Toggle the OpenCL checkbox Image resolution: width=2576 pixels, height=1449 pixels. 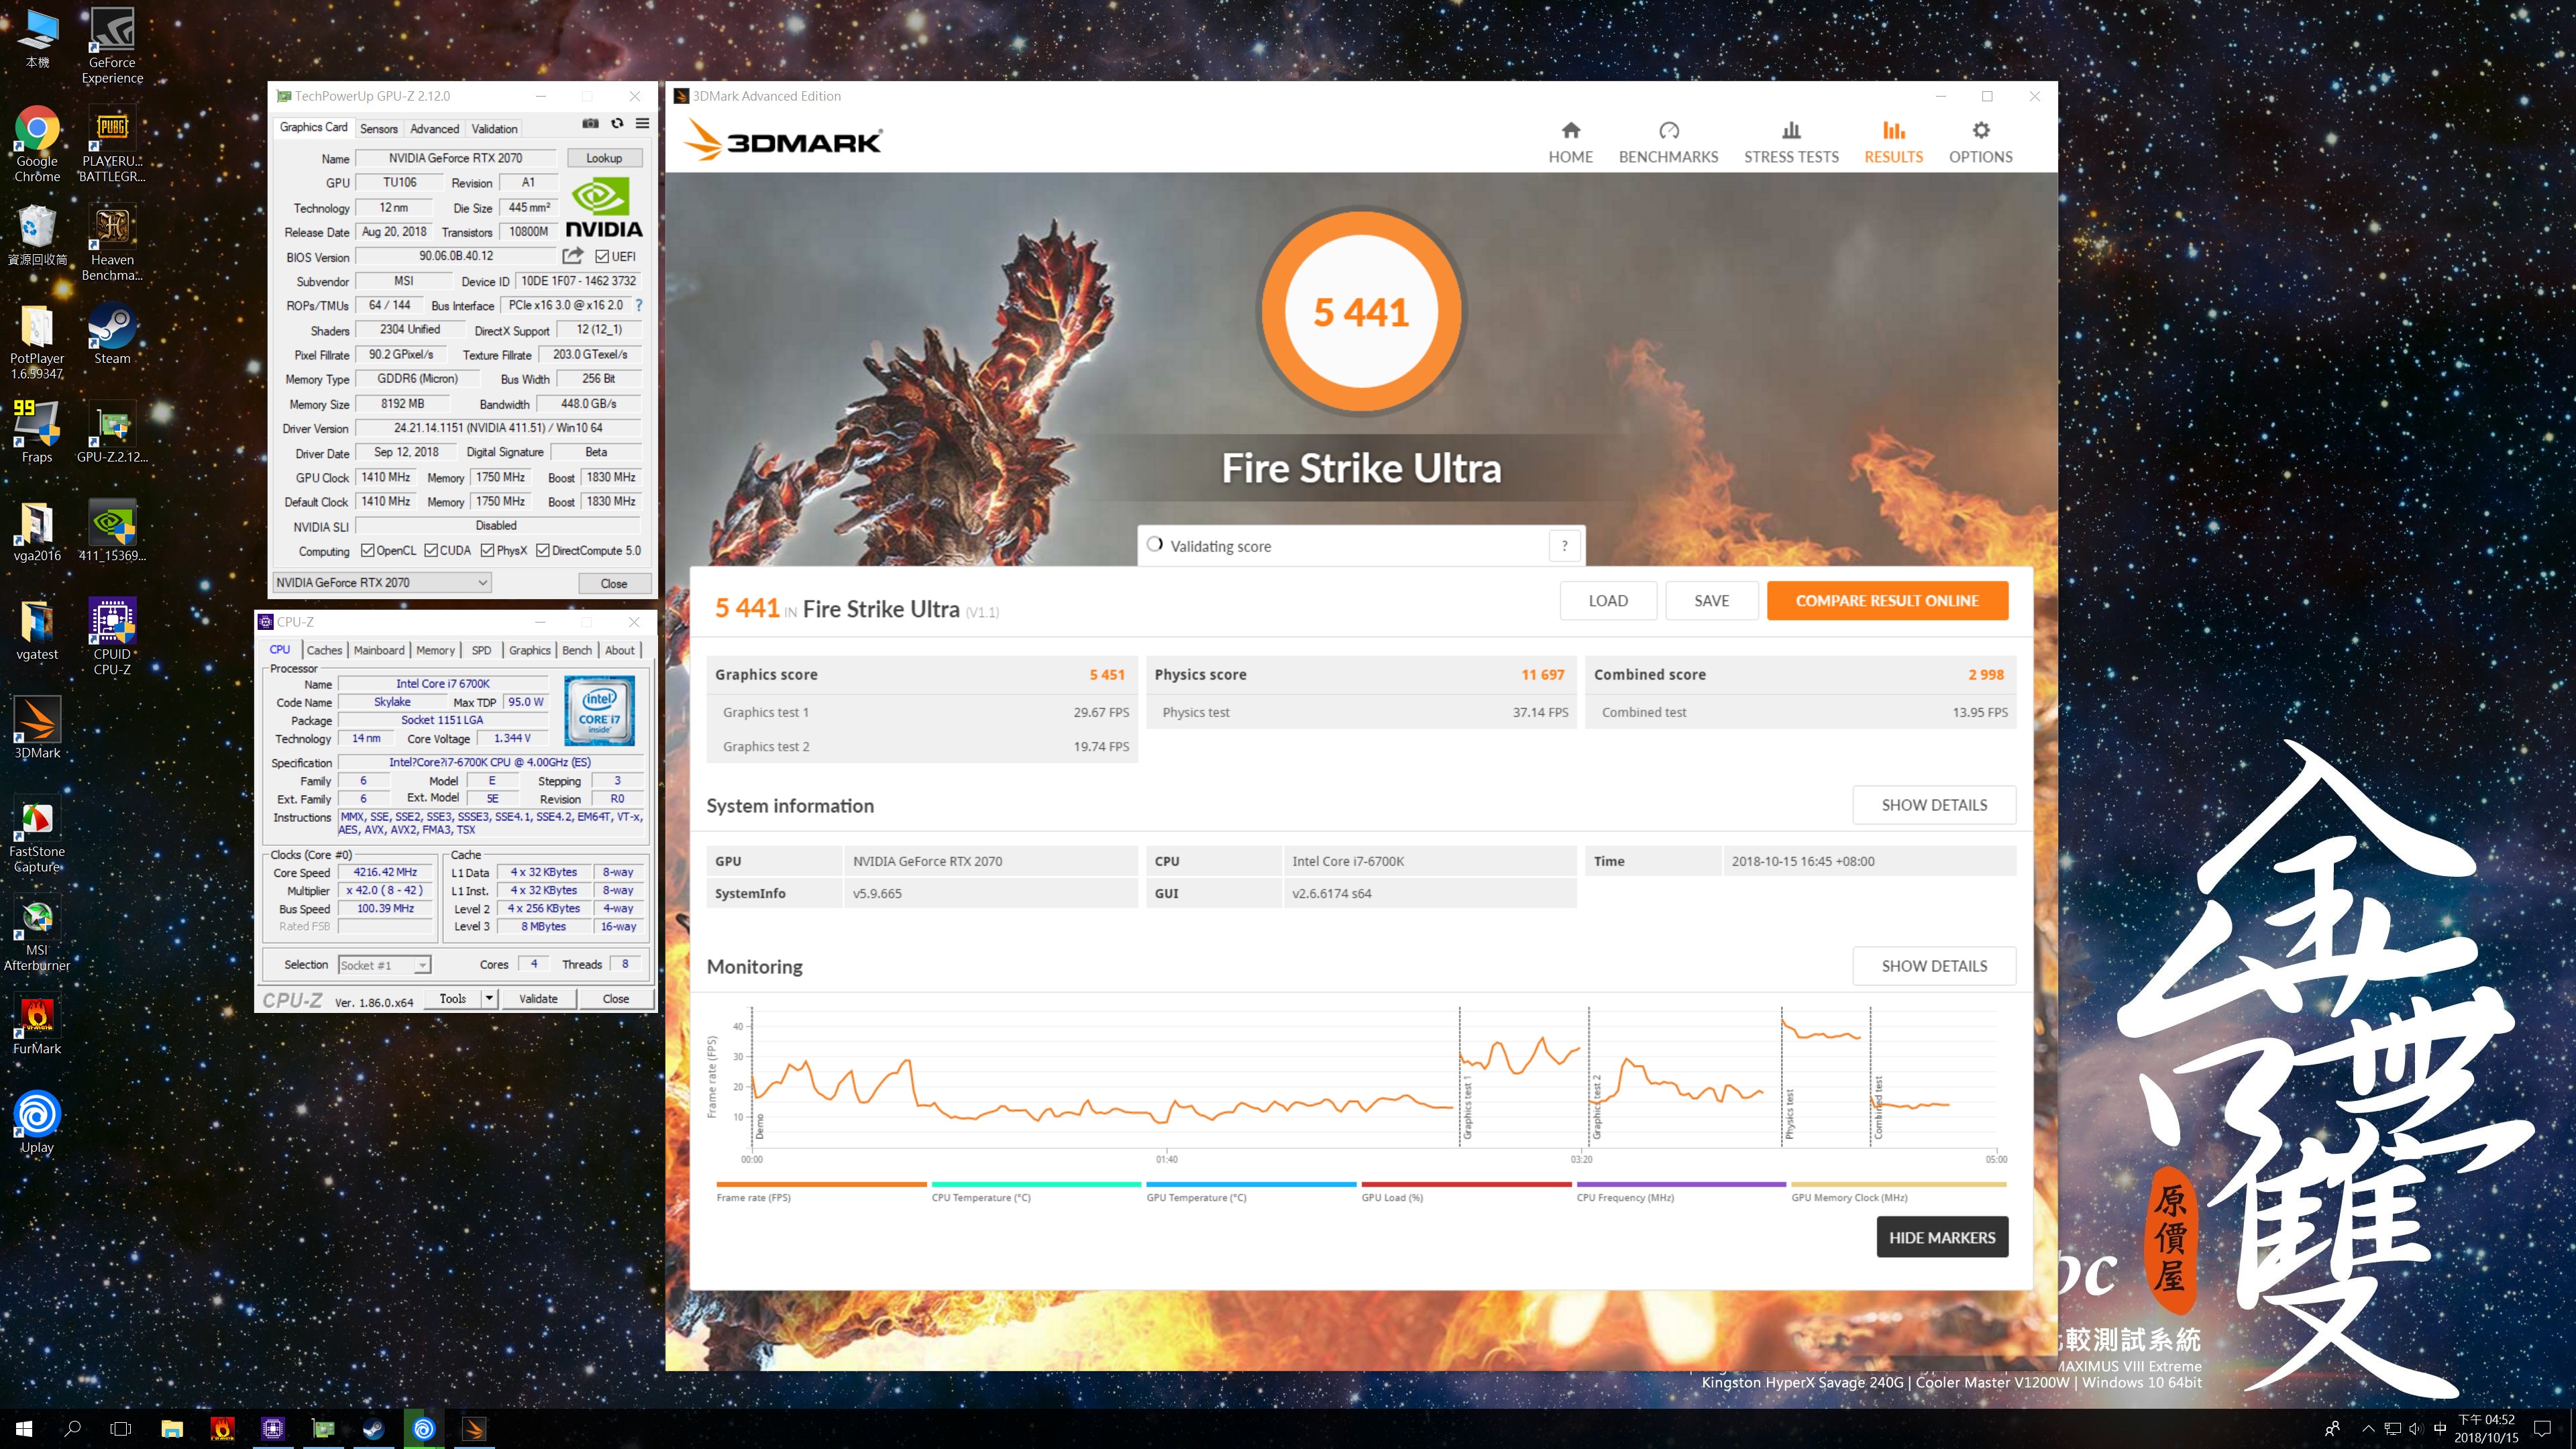[x=367, y=550]
